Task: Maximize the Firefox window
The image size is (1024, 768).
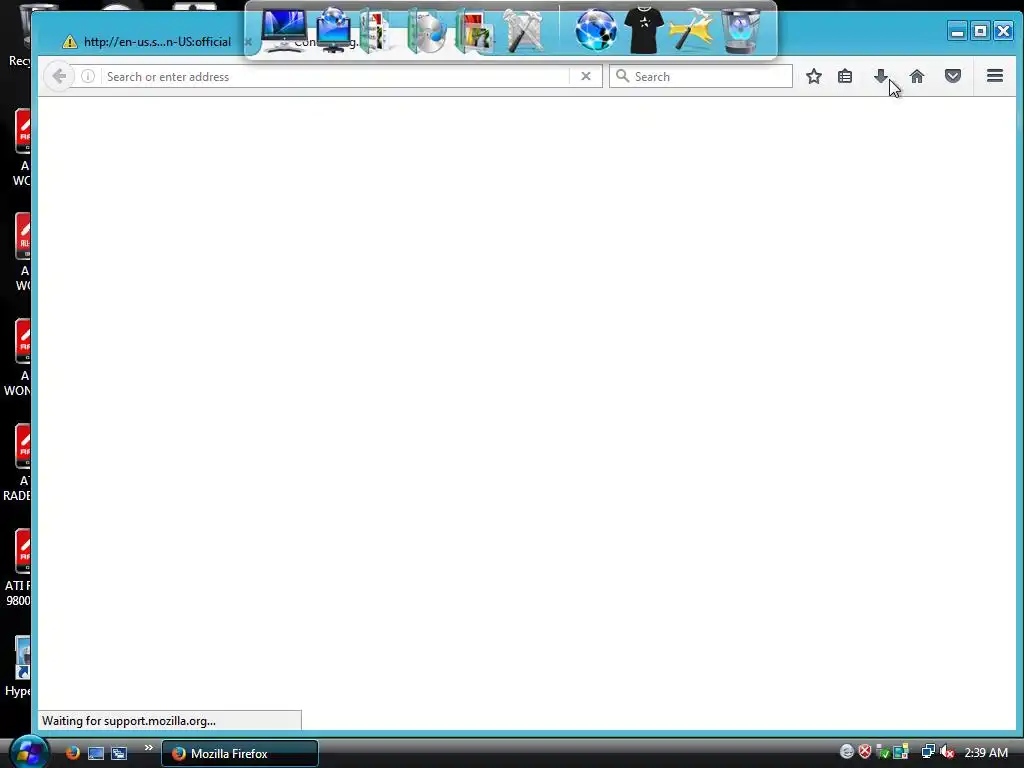Action: [x=980, y=31]
